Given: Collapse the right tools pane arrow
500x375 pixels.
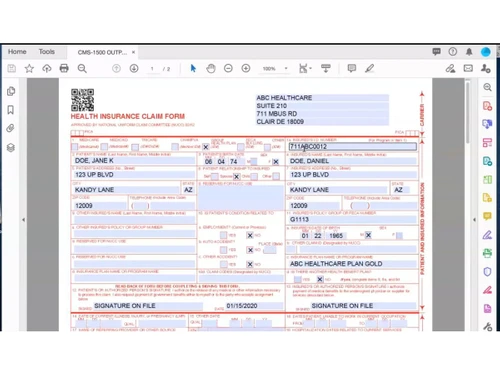Looking at the screenshot, I should click(474, 220).
